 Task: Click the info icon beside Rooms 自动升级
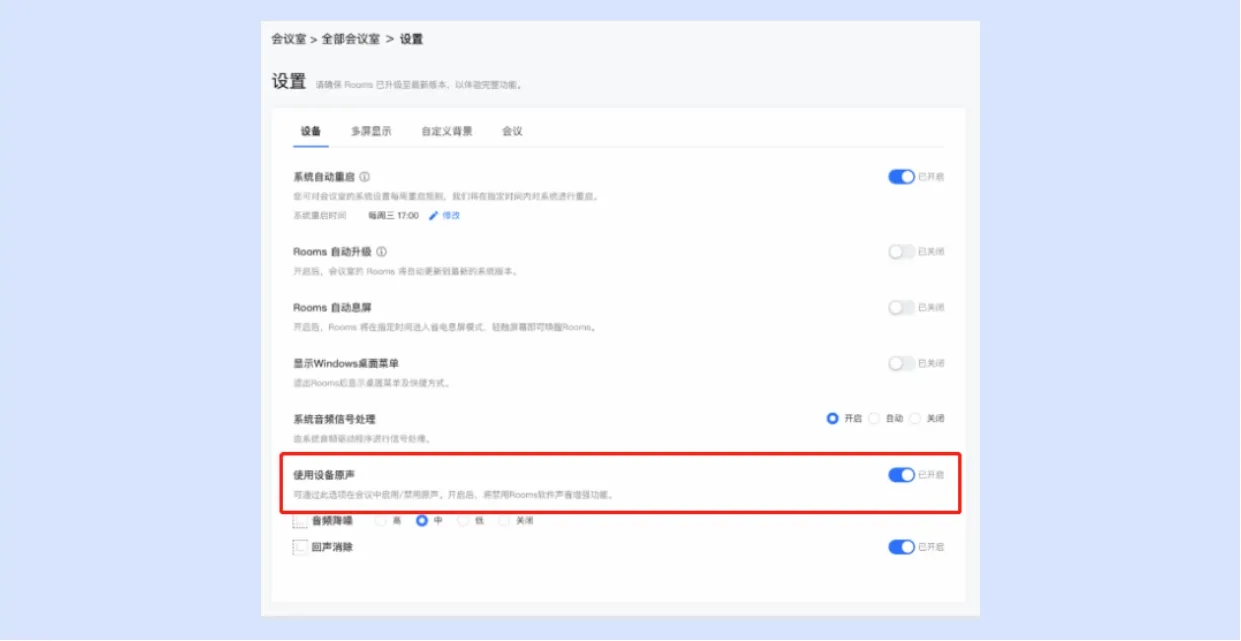click(x=382, y=252)
